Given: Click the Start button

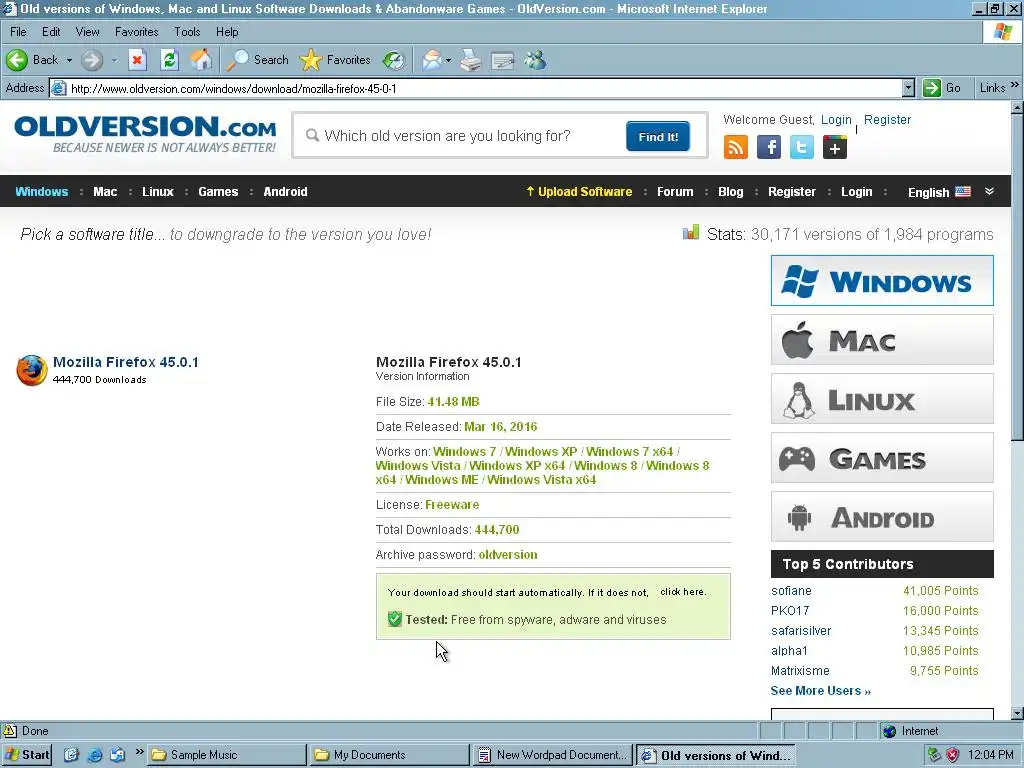Looking at the screenshot, I should (x=26, y=755).
